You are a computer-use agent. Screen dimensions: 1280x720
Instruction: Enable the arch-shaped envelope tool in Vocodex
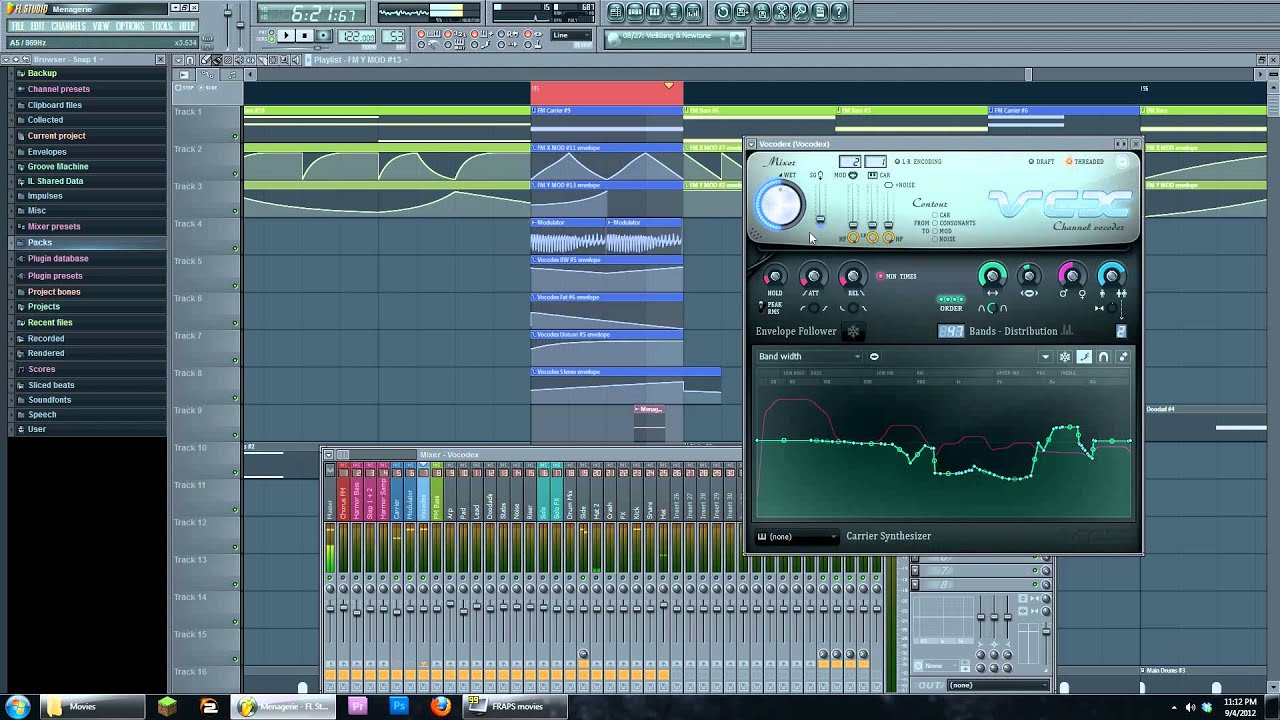(x=1104, y=357)
